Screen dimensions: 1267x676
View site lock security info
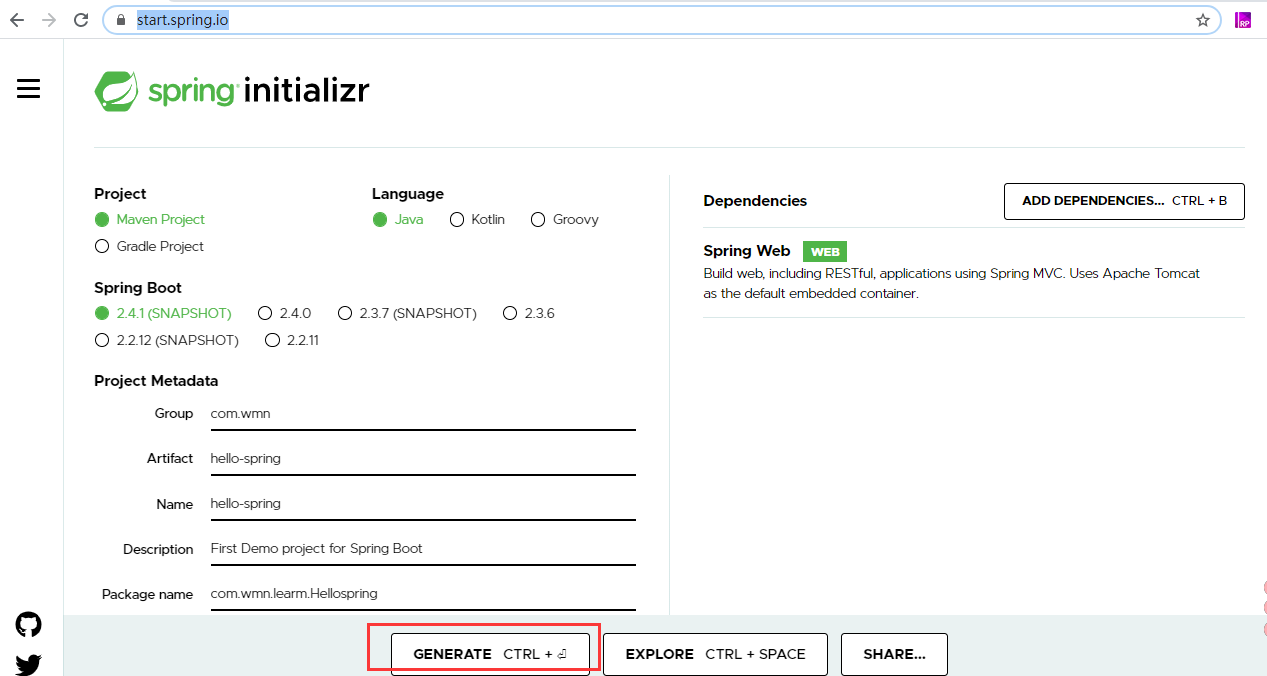[121, 20]
